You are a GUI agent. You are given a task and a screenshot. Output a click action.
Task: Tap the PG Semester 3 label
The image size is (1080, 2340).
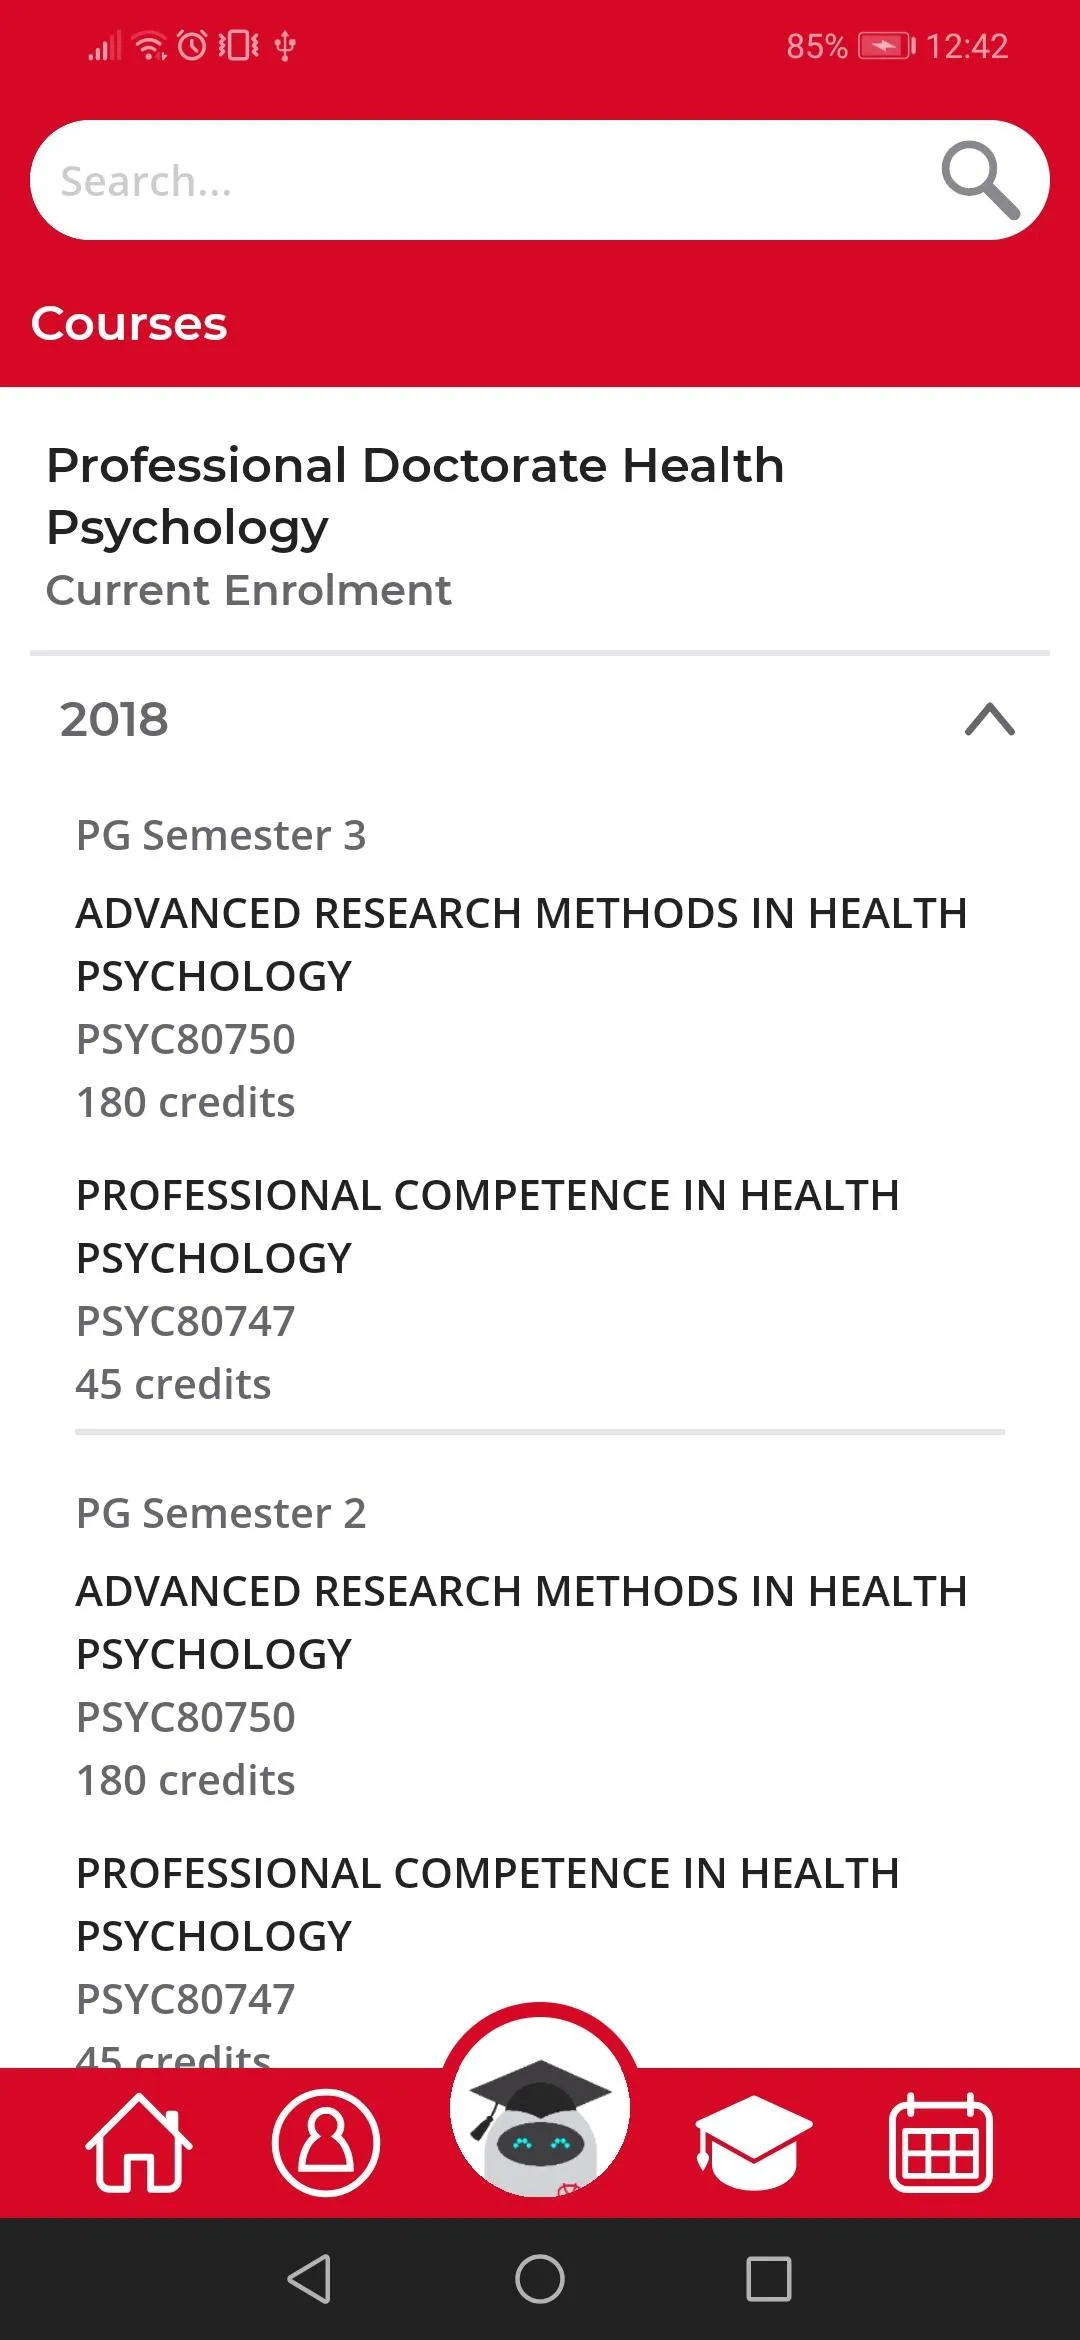221,835
